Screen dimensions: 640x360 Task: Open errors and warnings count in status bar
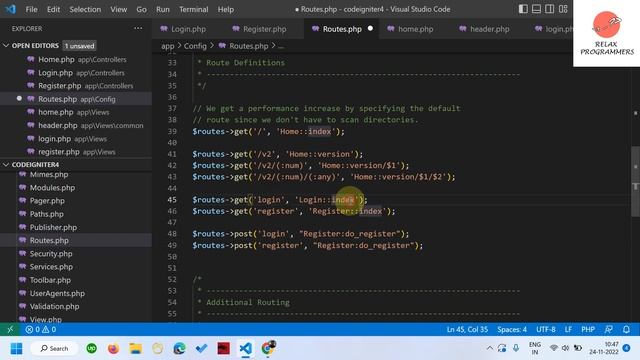coord(40,329)
